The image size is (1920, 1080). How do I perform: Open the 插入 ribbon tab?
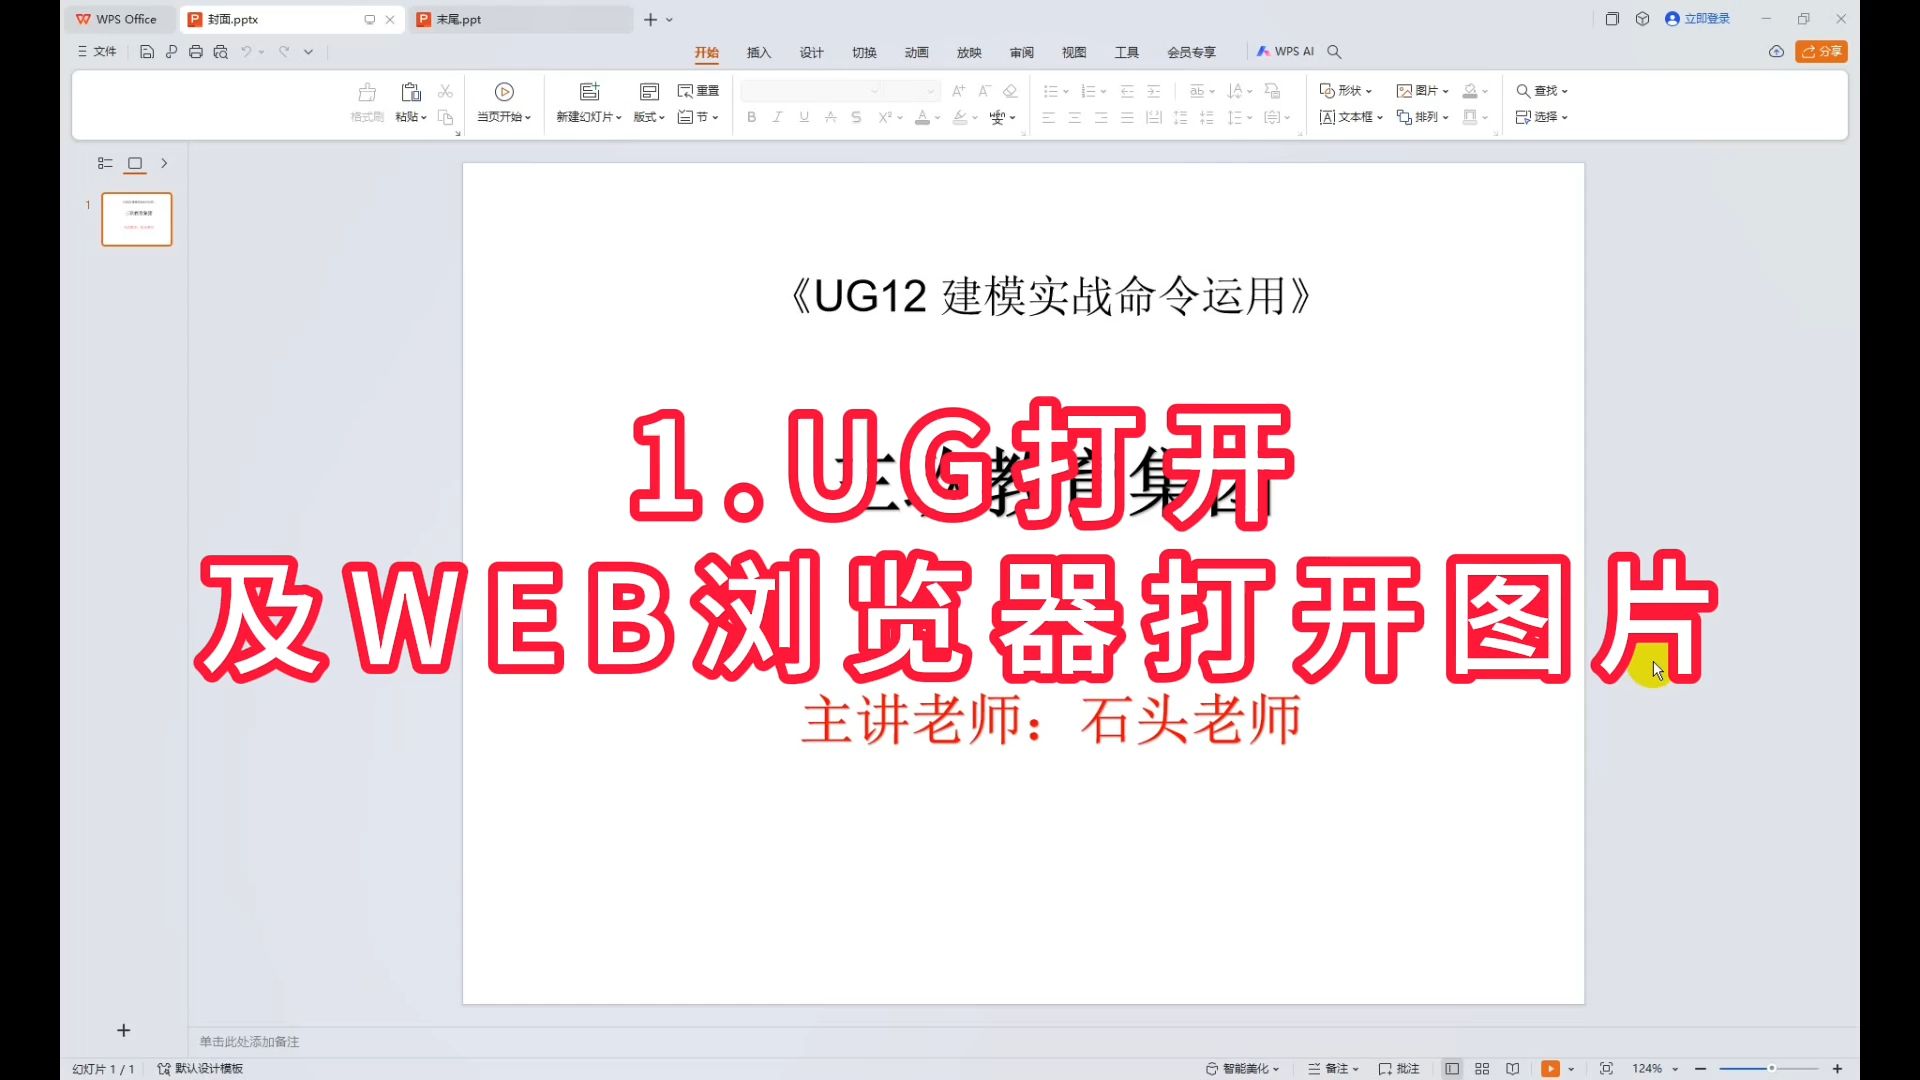point(759,52)
